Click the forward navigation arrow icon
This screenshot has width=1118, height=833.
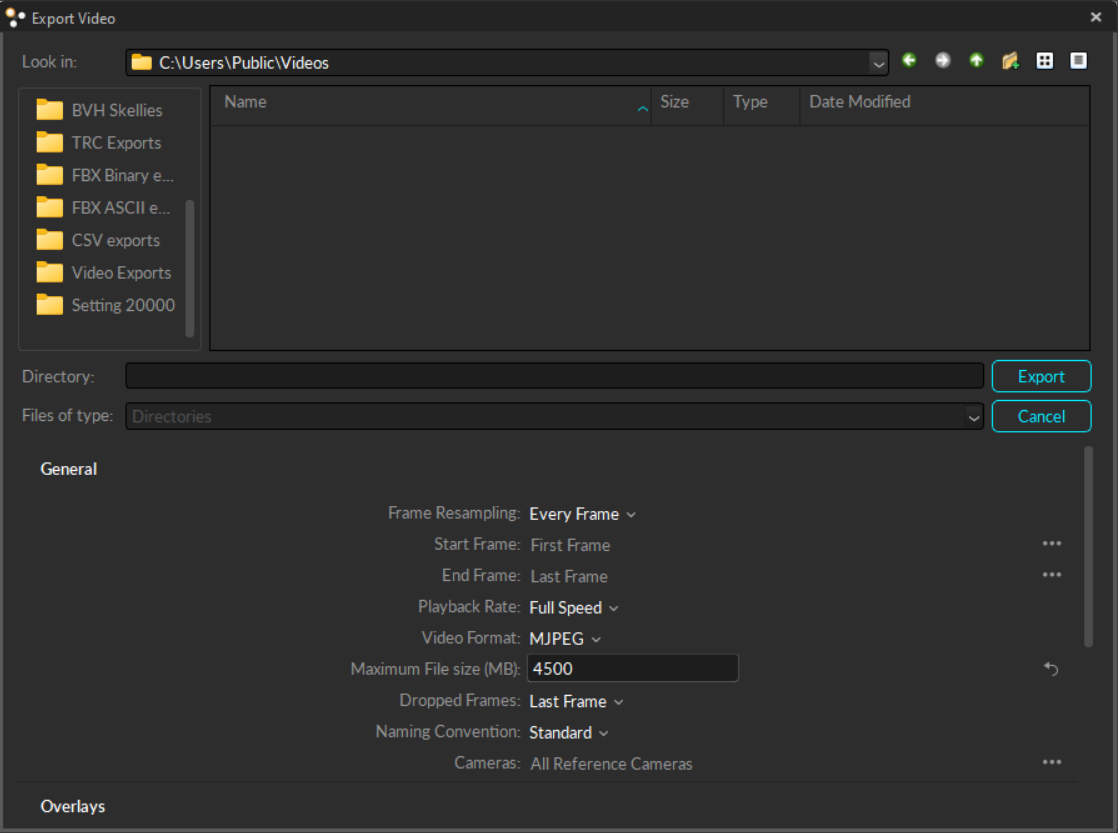[x=942, y=61]
